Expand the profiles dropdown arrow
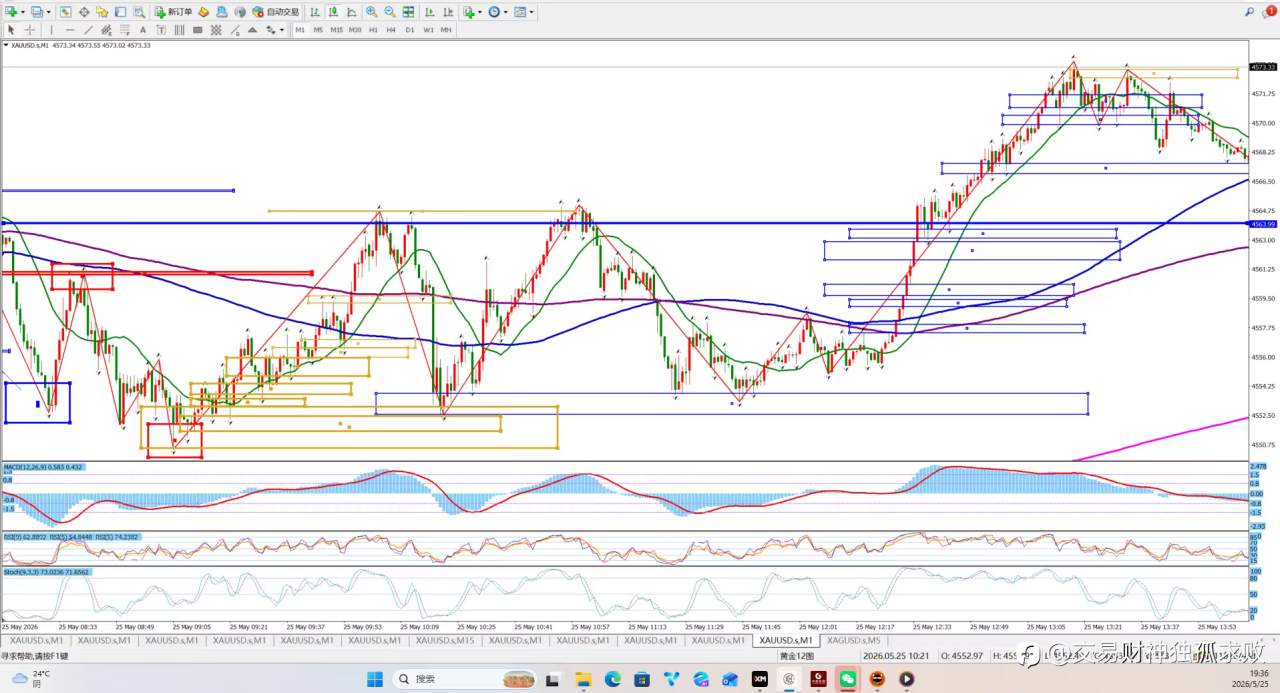 click(48, 12)
